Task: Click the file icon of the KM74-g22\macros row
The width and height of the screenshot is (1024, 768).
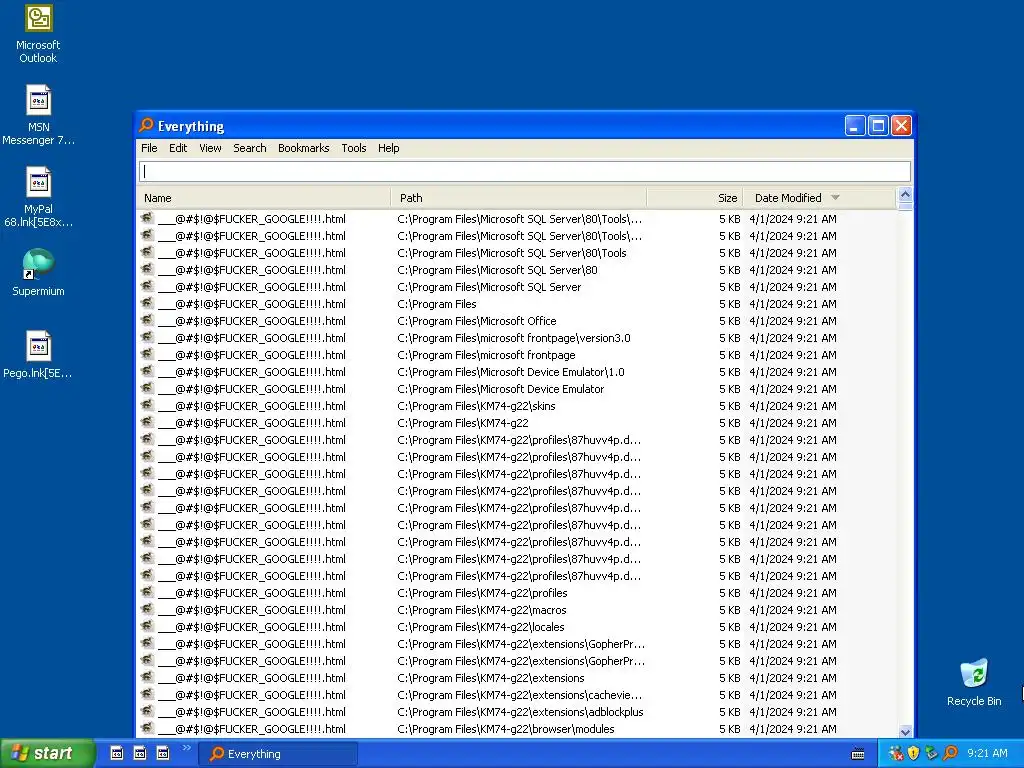Action: coord(147,609)
